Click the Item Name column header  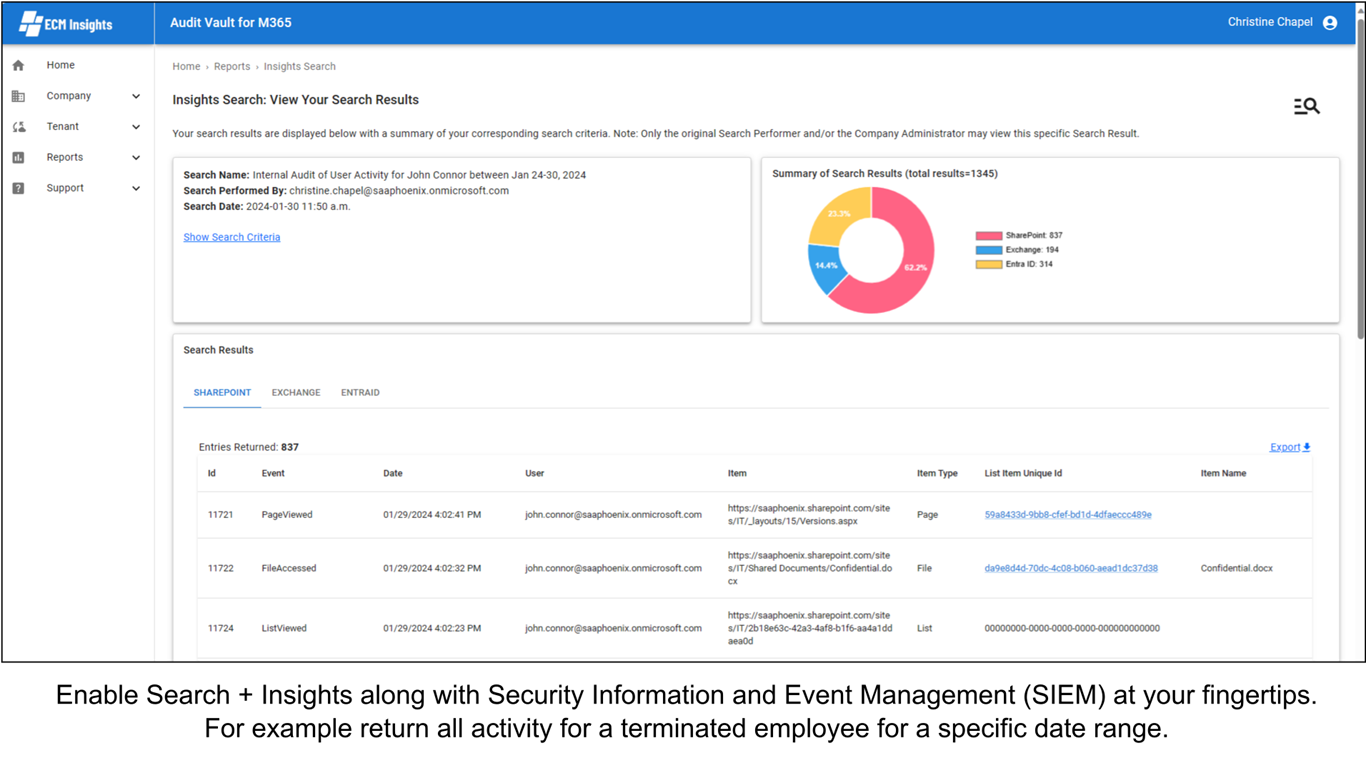(1223, 474)
